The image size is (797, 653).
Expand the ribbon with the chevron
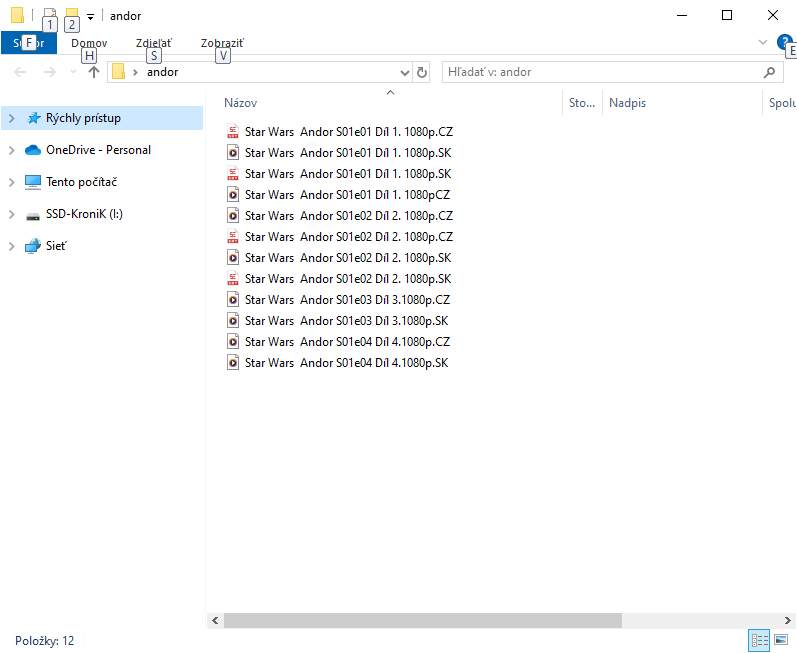762,42
